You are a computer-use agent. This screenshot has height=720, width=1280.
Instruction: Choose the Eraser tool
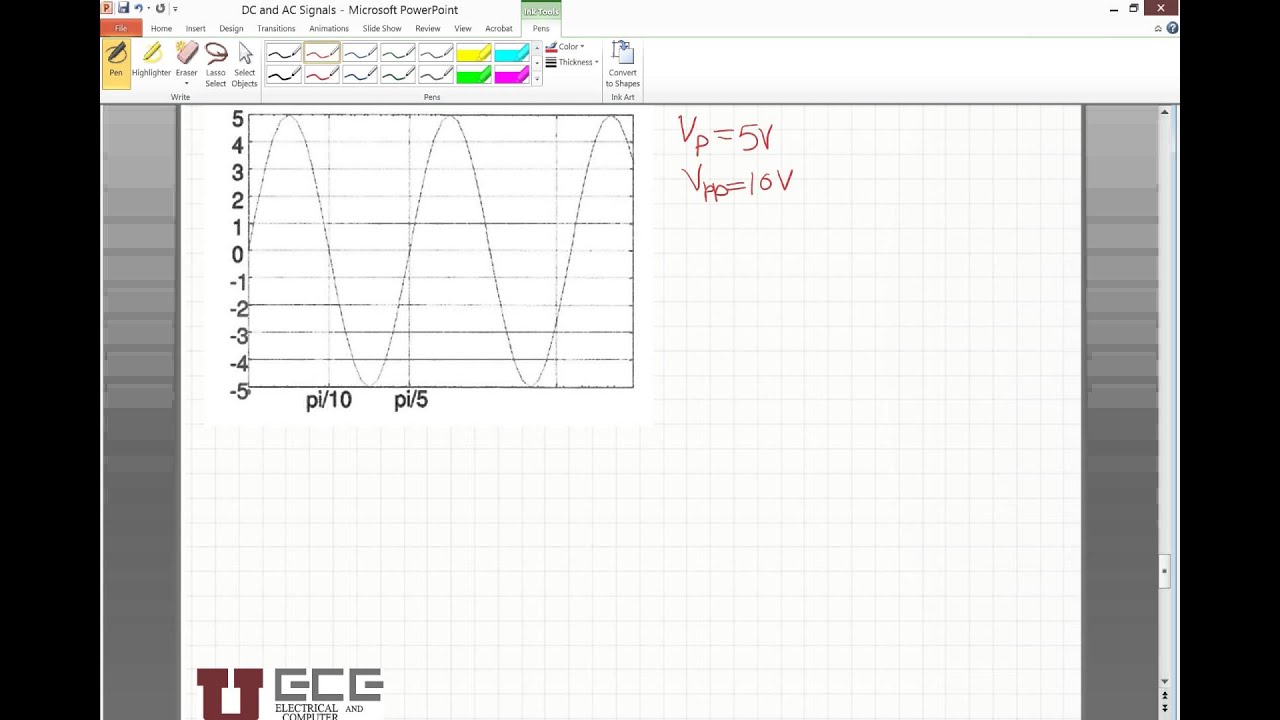point(187,58)
